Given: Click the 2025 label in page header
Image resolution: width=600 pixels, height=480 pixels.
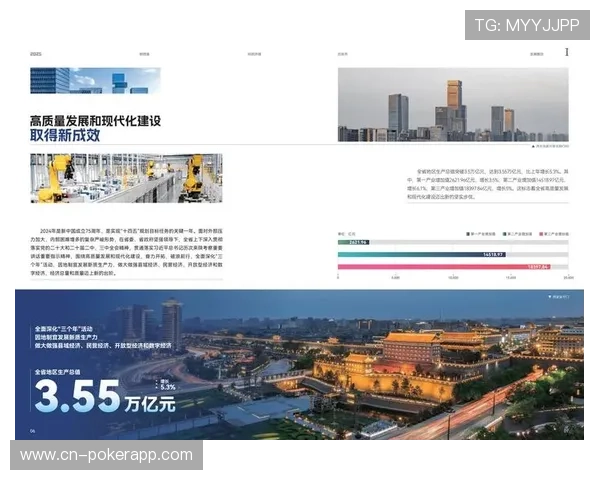Looking at the screenshot, I should 36,52.
